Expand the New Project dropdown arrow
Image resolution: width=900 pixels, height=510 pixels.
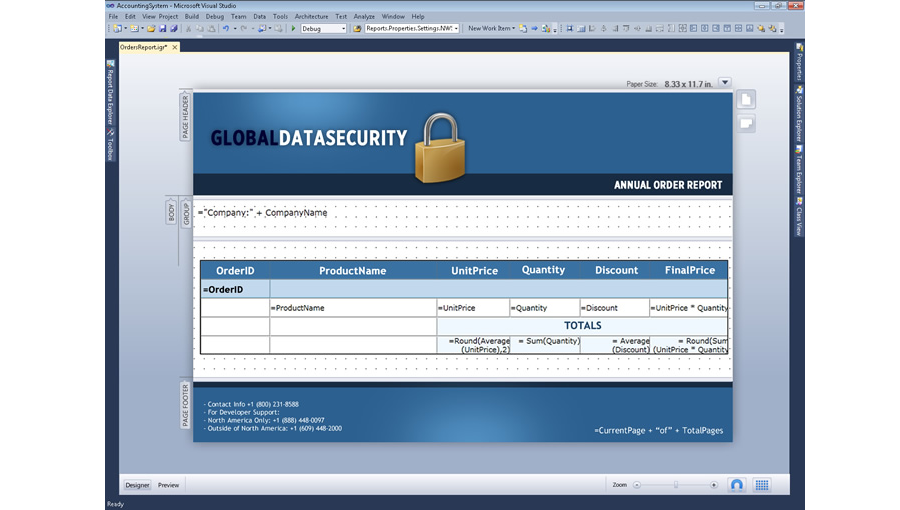coord(125,28)
